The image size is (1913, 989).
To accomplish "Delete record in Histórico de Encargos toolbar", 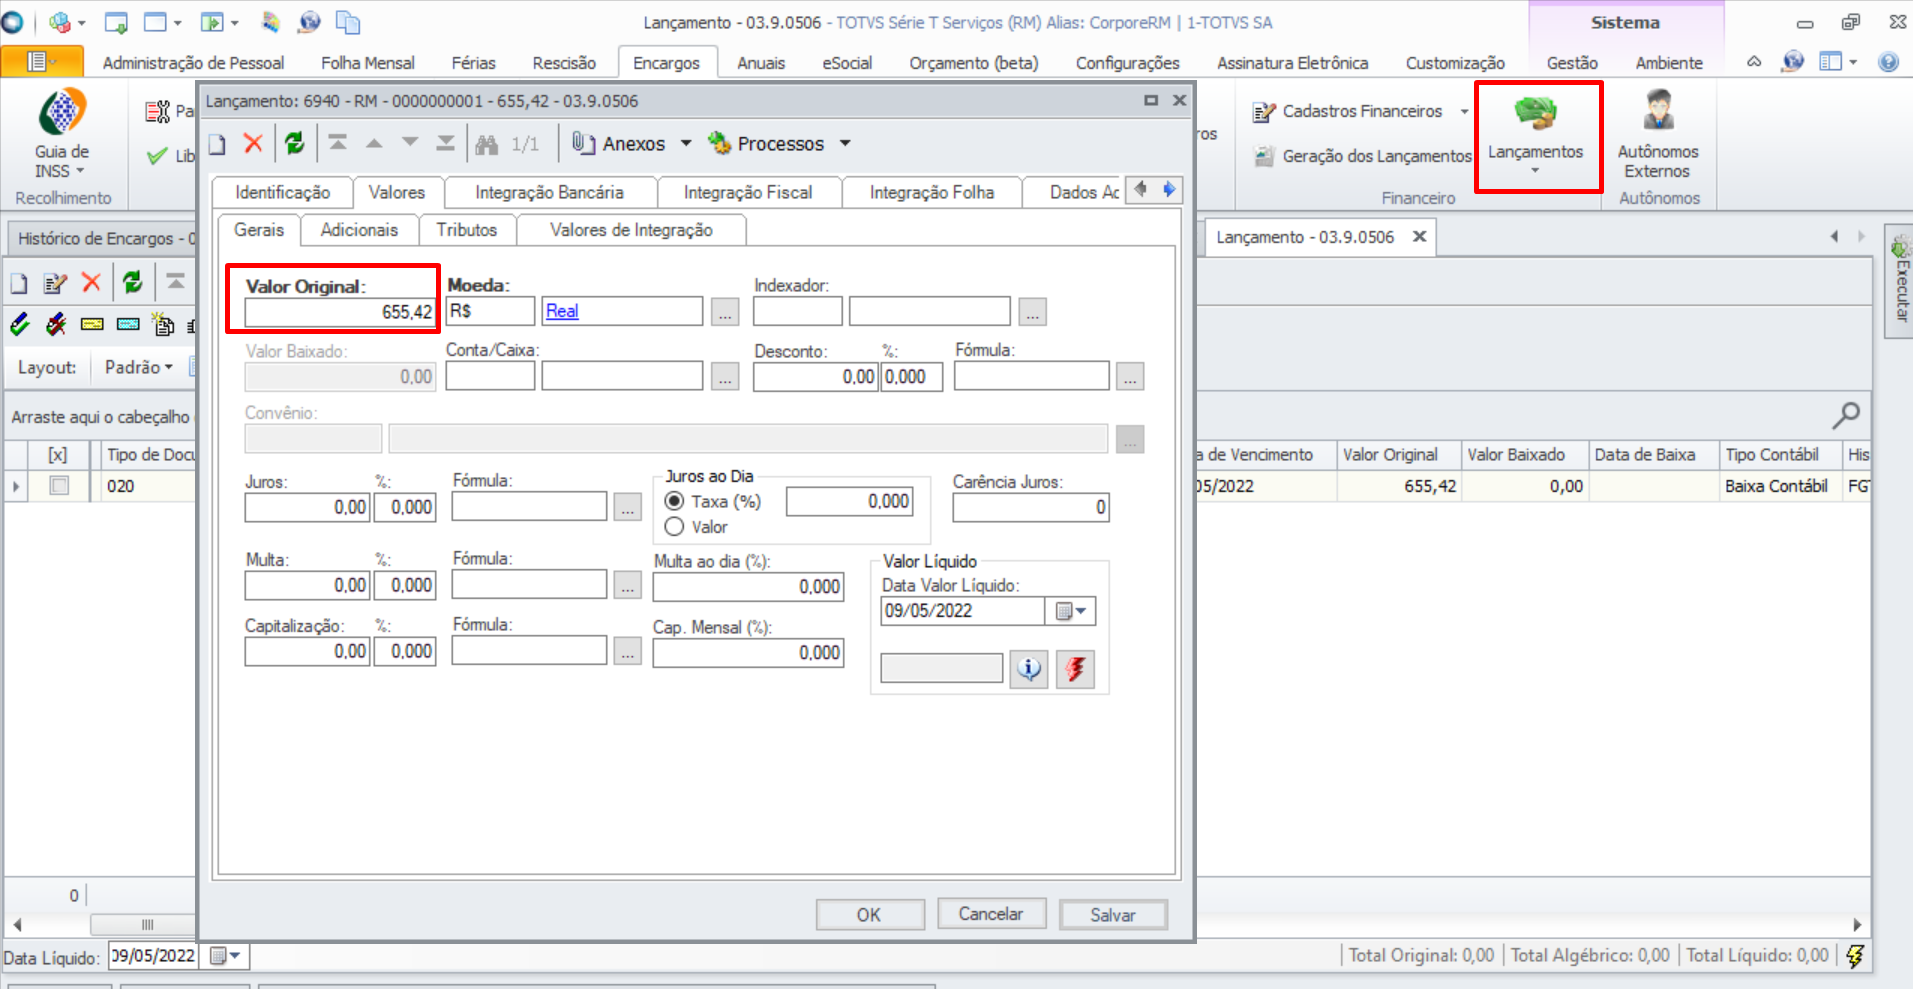I will point(91,283).
